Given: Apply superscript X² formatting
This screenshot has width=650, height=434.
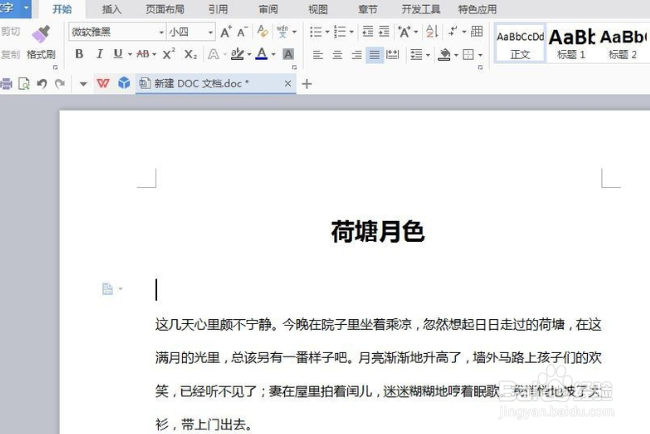Looking at the screenshot, I should tap(168, 54).
